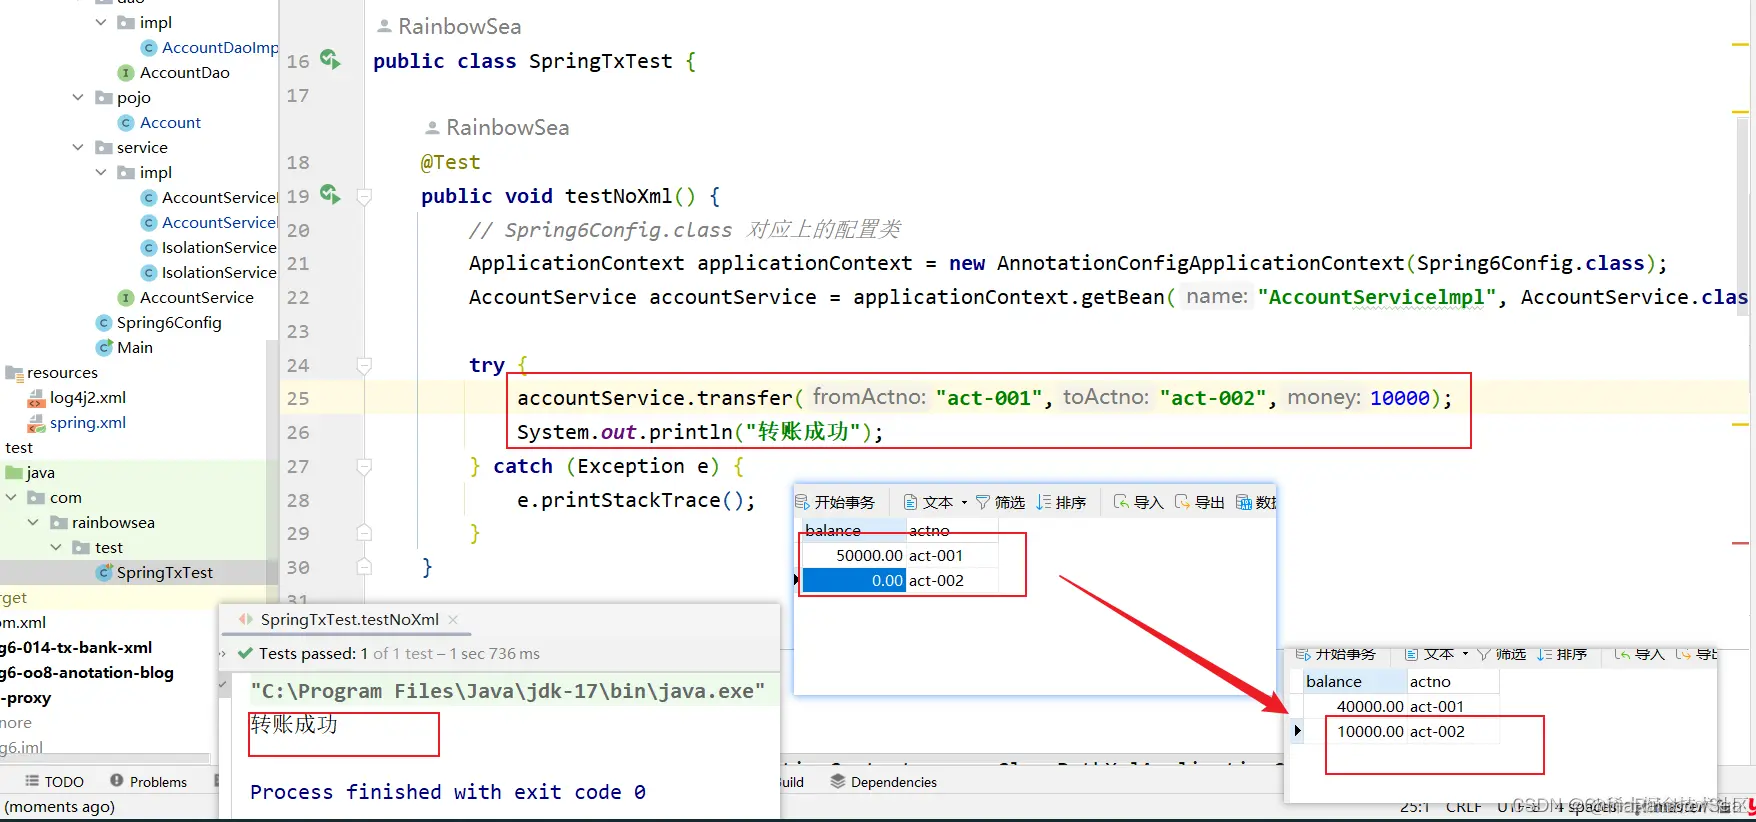Click the green Tests passed checkmark icon
The image size is (1756, 822).
click(245, 653)
